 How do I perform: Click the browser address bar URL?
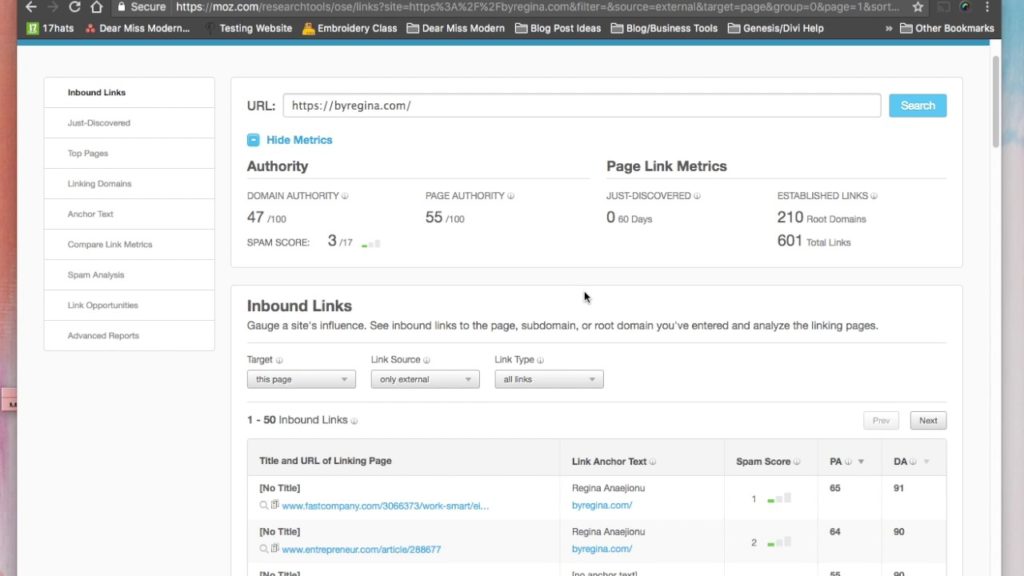[537, 7]
